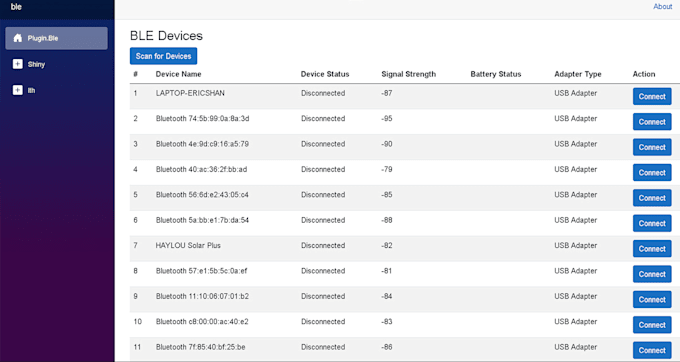Select device name Bluetooth 57:e1:5b:5c:0a:ef
This screenshot has width=680, height=362.
[201, 271]
